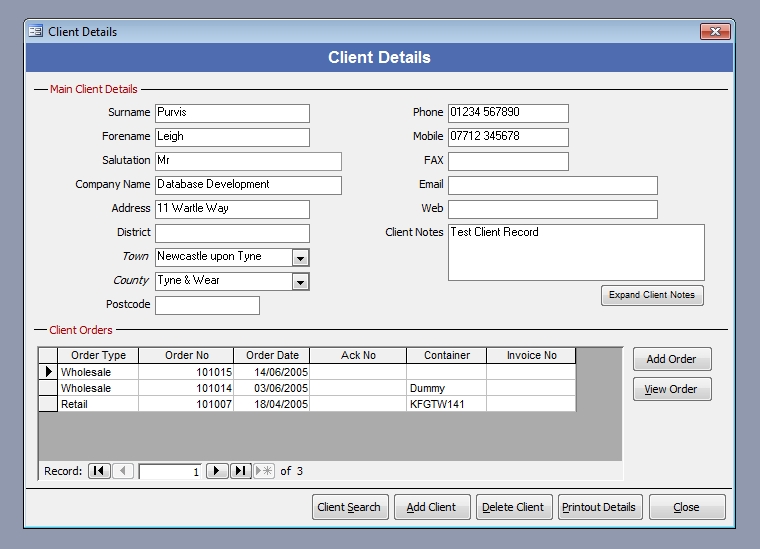Click in the Postcode text box
Screen dimensions: 760x549
(207, 305)
